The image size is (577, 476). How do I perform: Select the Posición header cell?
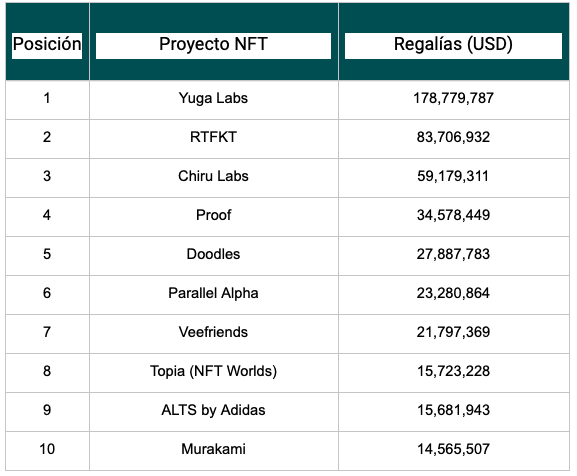click(47, 42)
